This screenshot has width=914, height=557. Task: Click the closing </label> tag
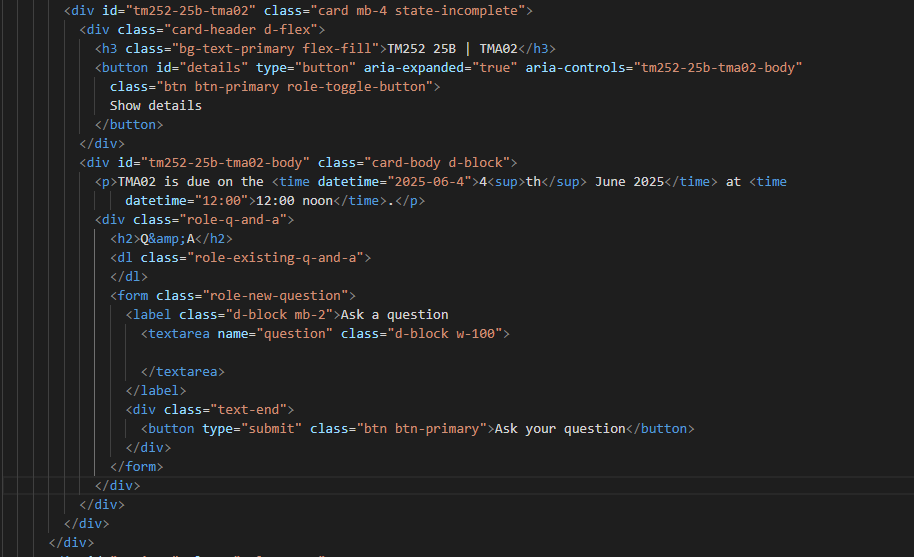click(156, 391)
